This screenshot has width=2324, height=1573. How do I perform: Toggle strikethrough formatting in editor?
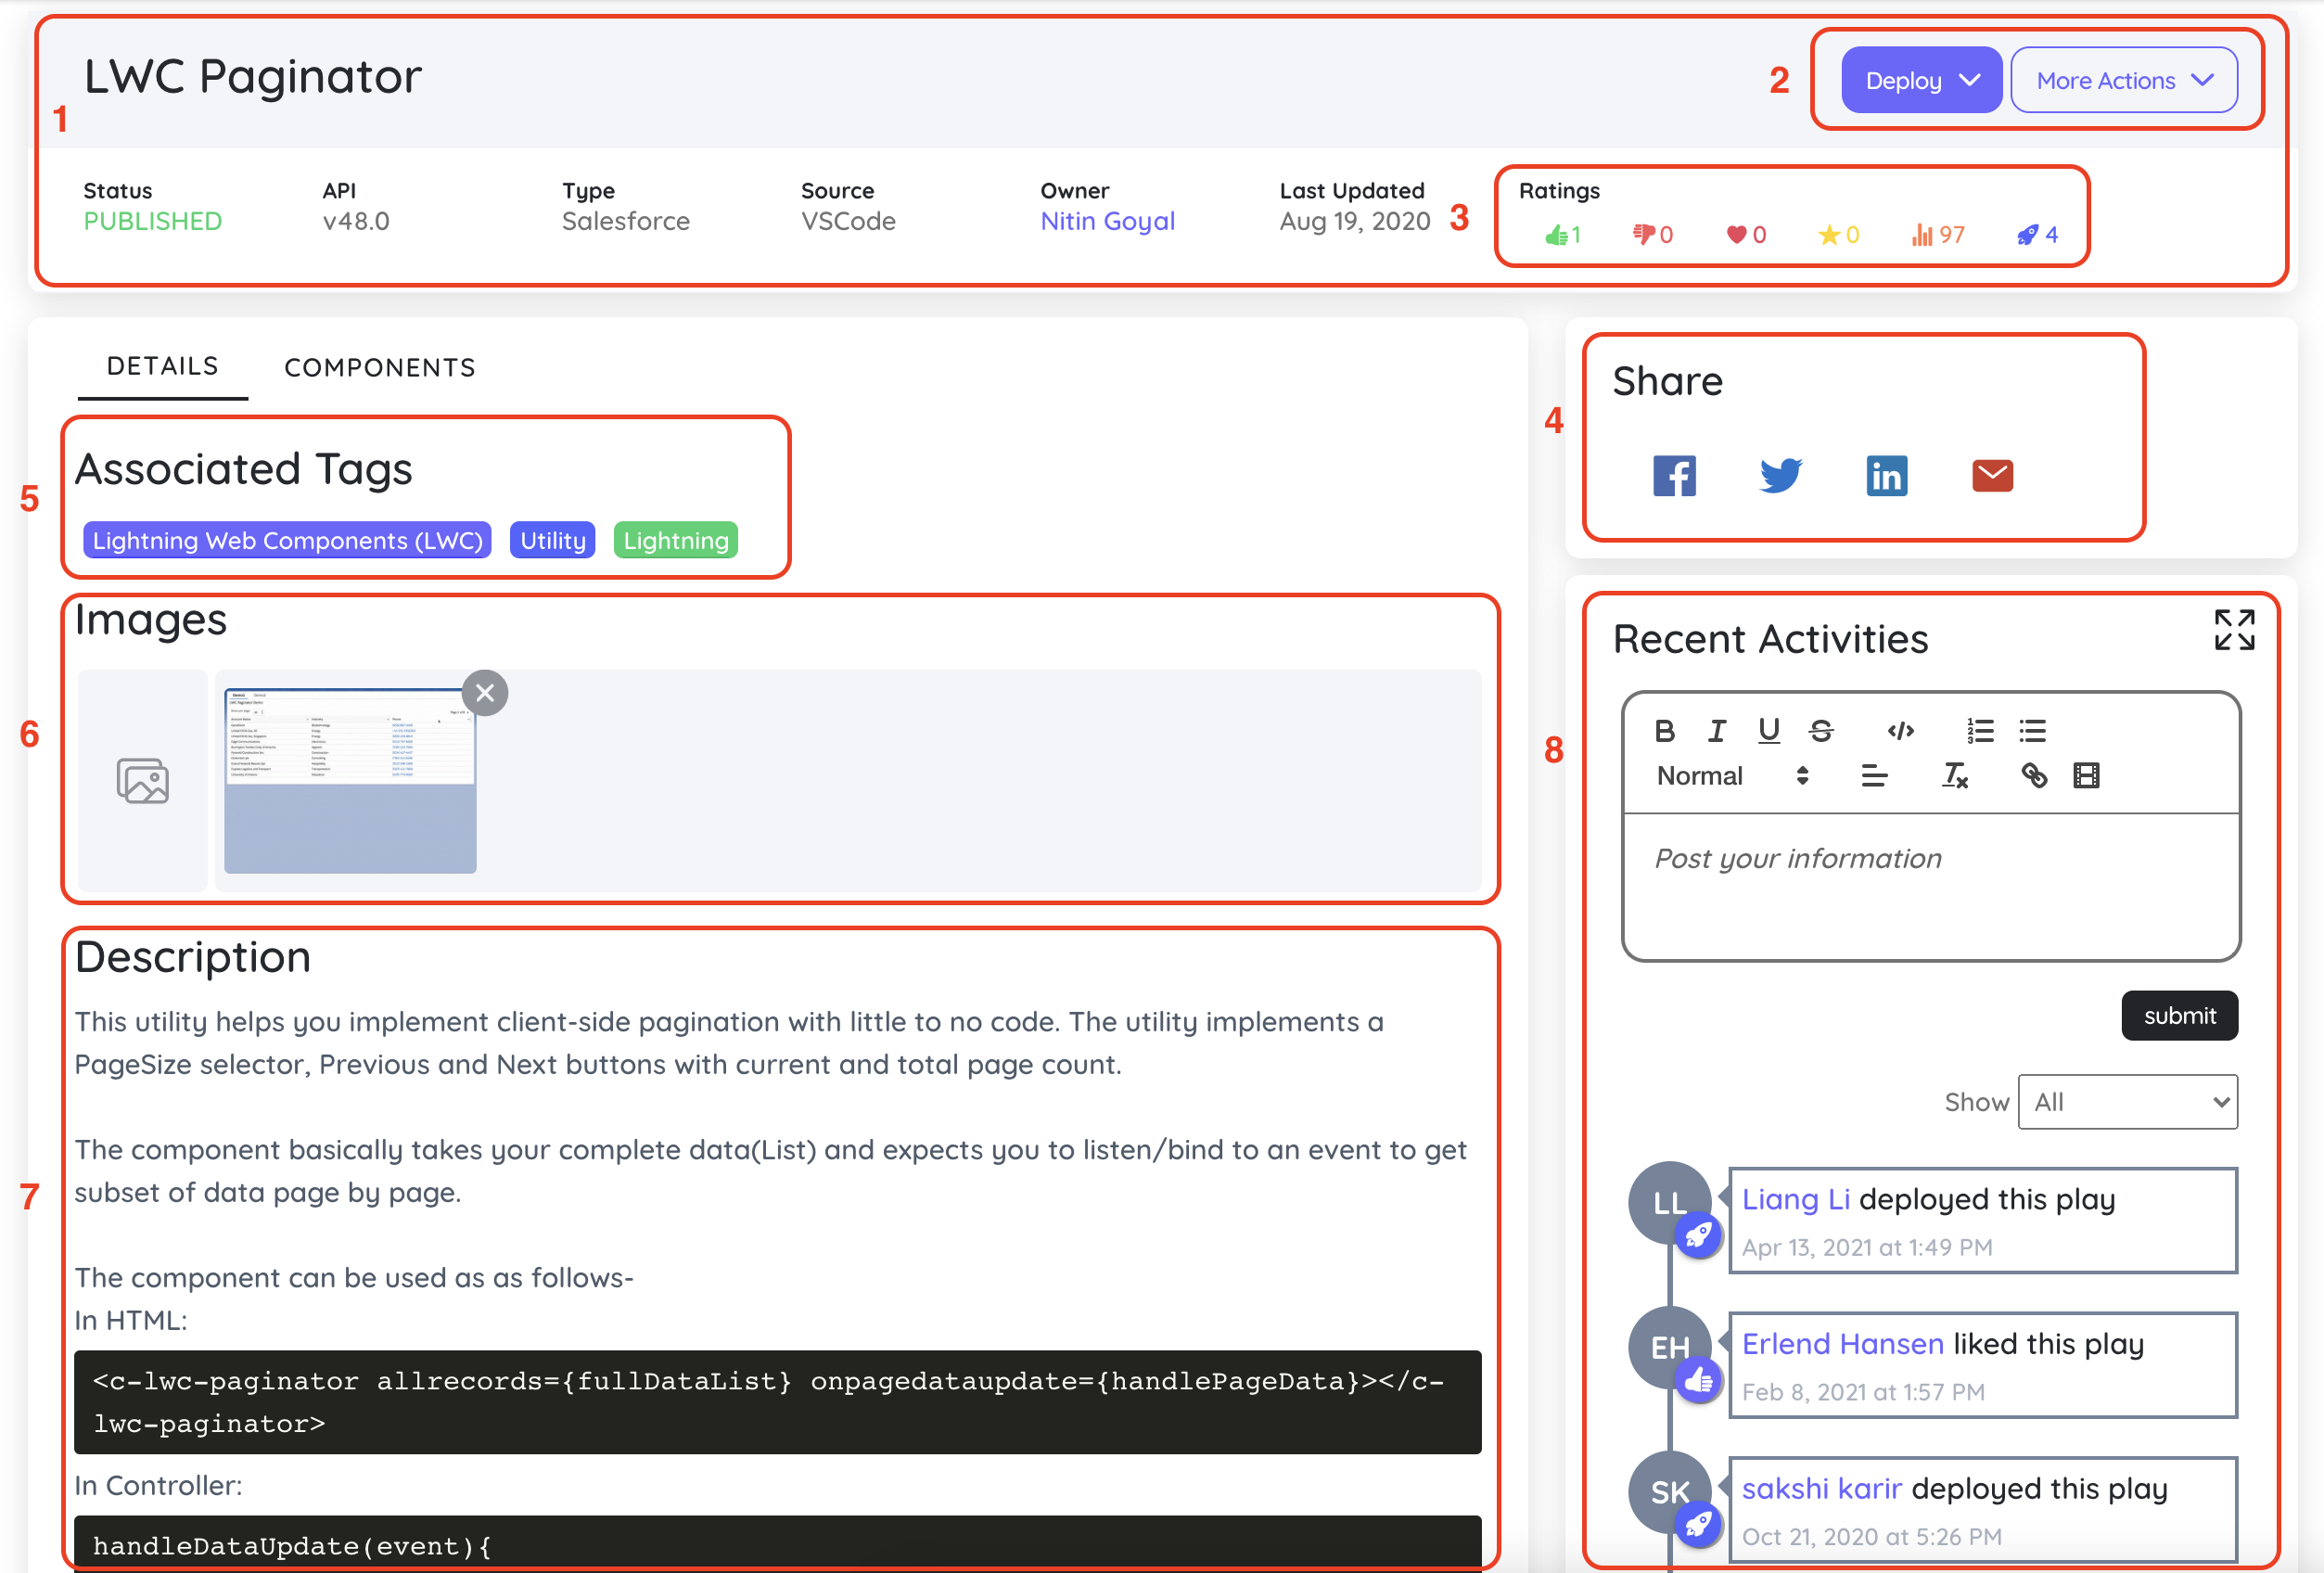pos(1821,731)
